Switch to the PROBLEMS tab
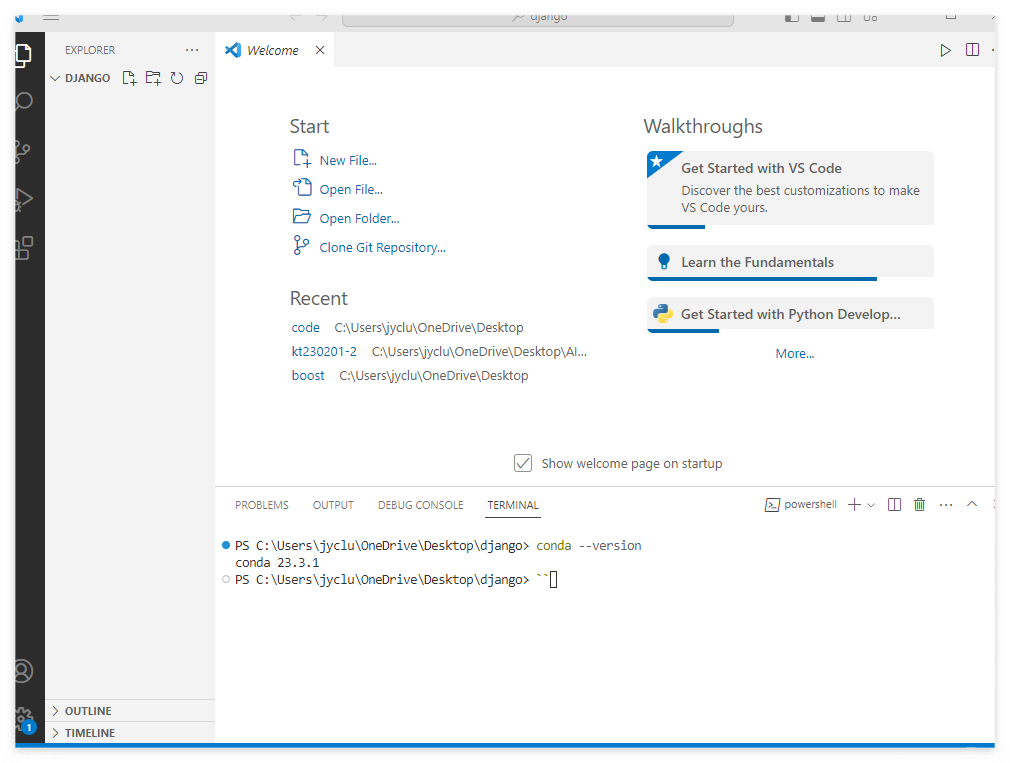 coord(262,505)
